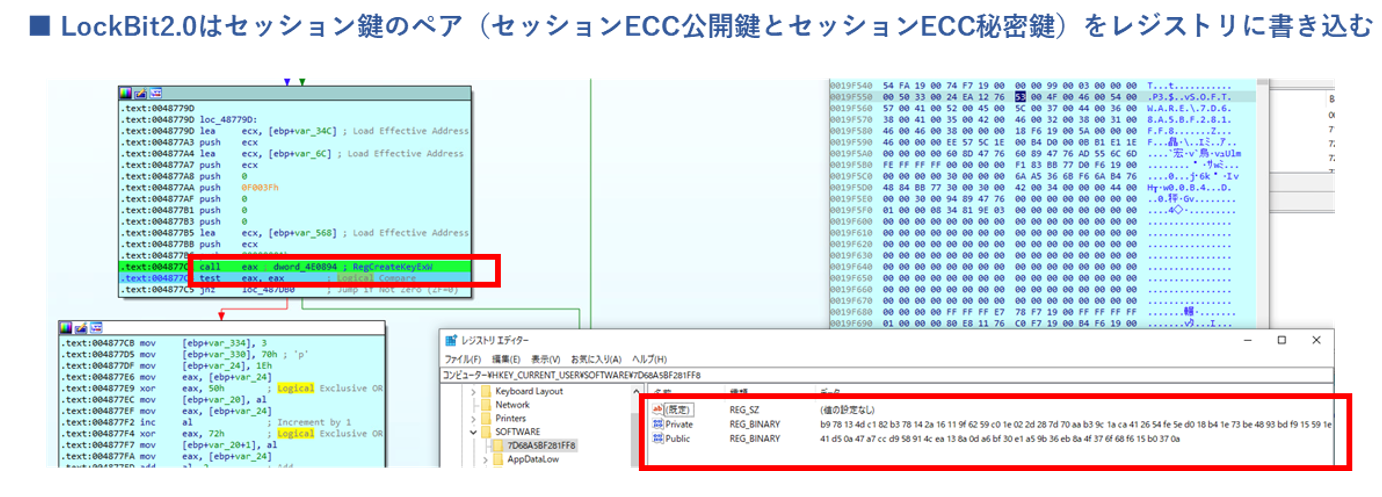Open the お気に入り(A) menu
This screenshot has width=1382, height=497.
(x=596, y=358)
